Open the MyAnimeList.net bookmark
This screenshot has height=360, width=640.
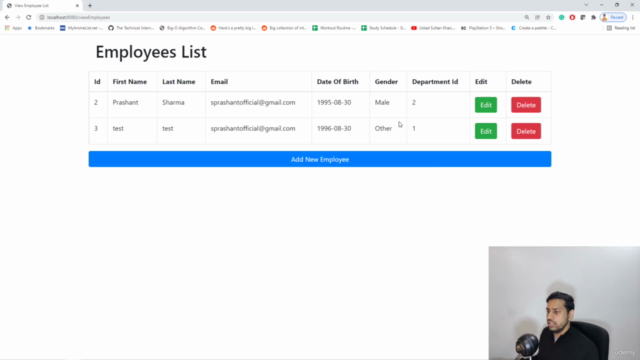tap(82, 28)
